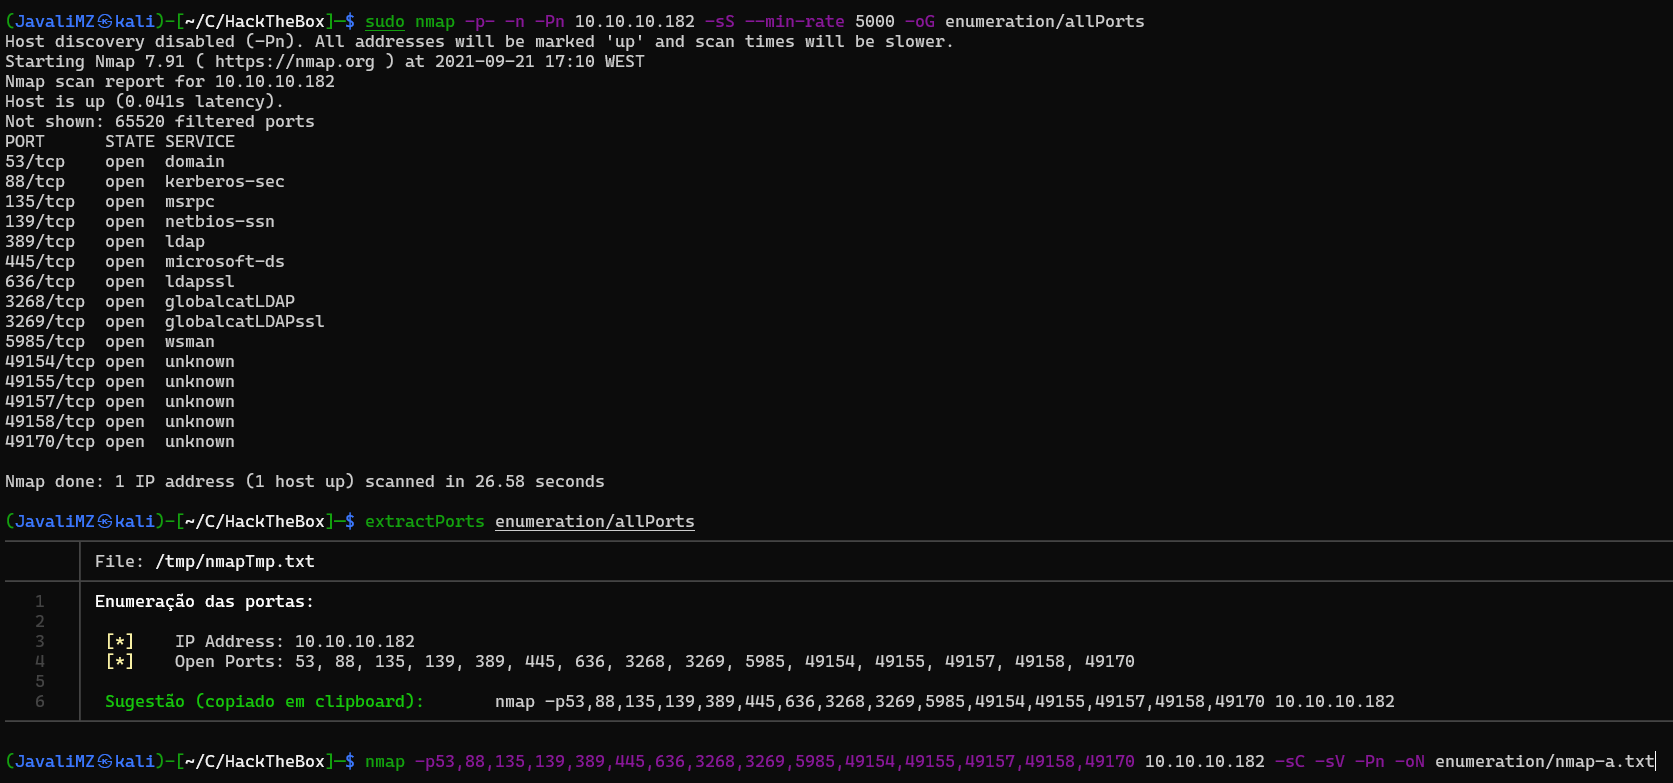Click 'enumeration/allPorts' in the first nmap command
Image resolution: width=1673 pixels, height=783 pixels.
1045,22
